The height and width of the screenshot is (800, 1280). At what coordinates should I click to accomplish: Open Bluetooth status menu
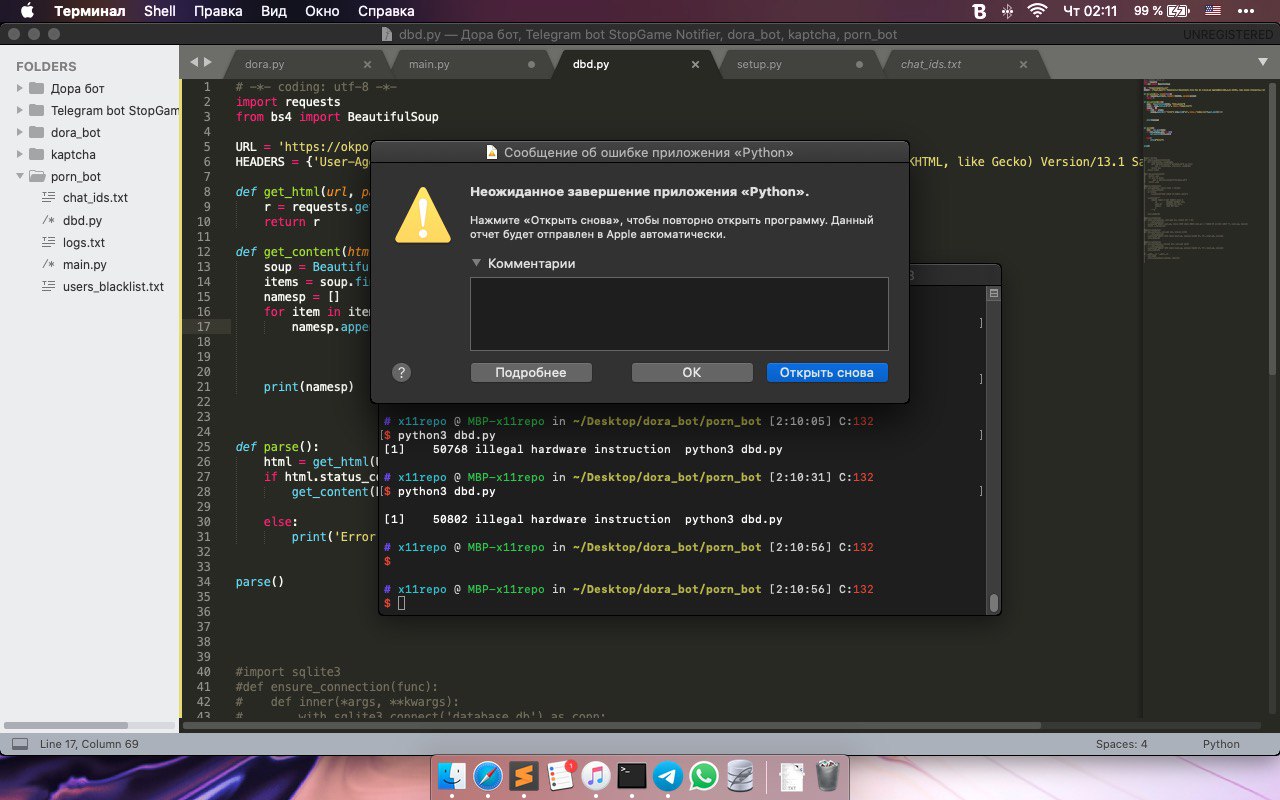[x=1008, y=11]
